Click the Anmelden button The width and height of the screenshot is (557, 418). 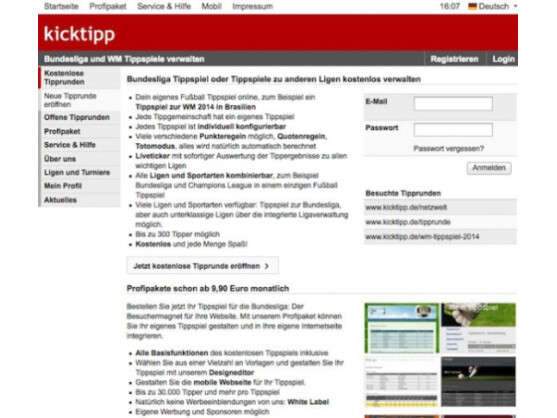click(489, 168)
